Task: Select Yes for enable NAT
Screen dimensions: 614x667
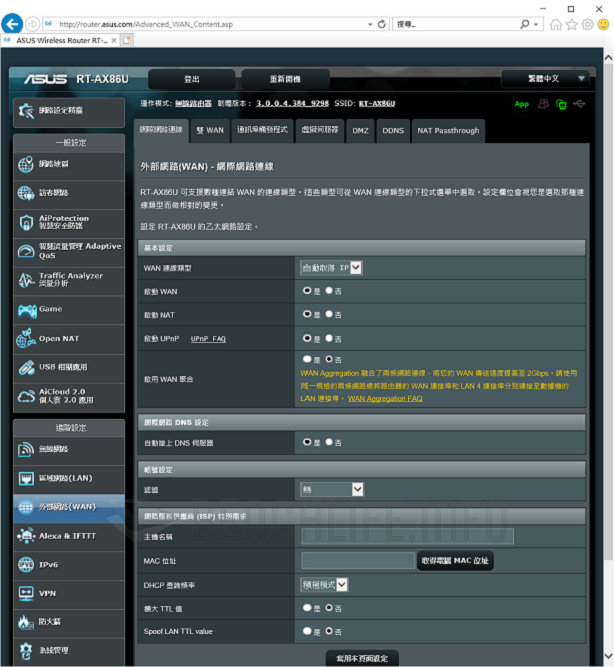Action: [x=307, y=314]
